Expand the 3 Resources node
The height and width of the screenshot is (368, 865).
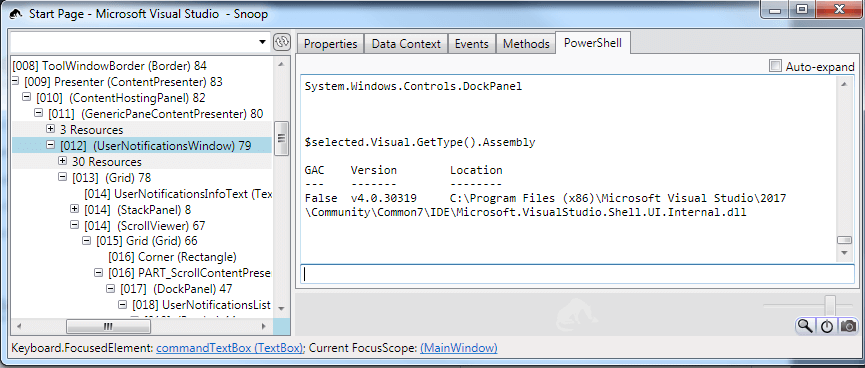(x=51, y=130)
